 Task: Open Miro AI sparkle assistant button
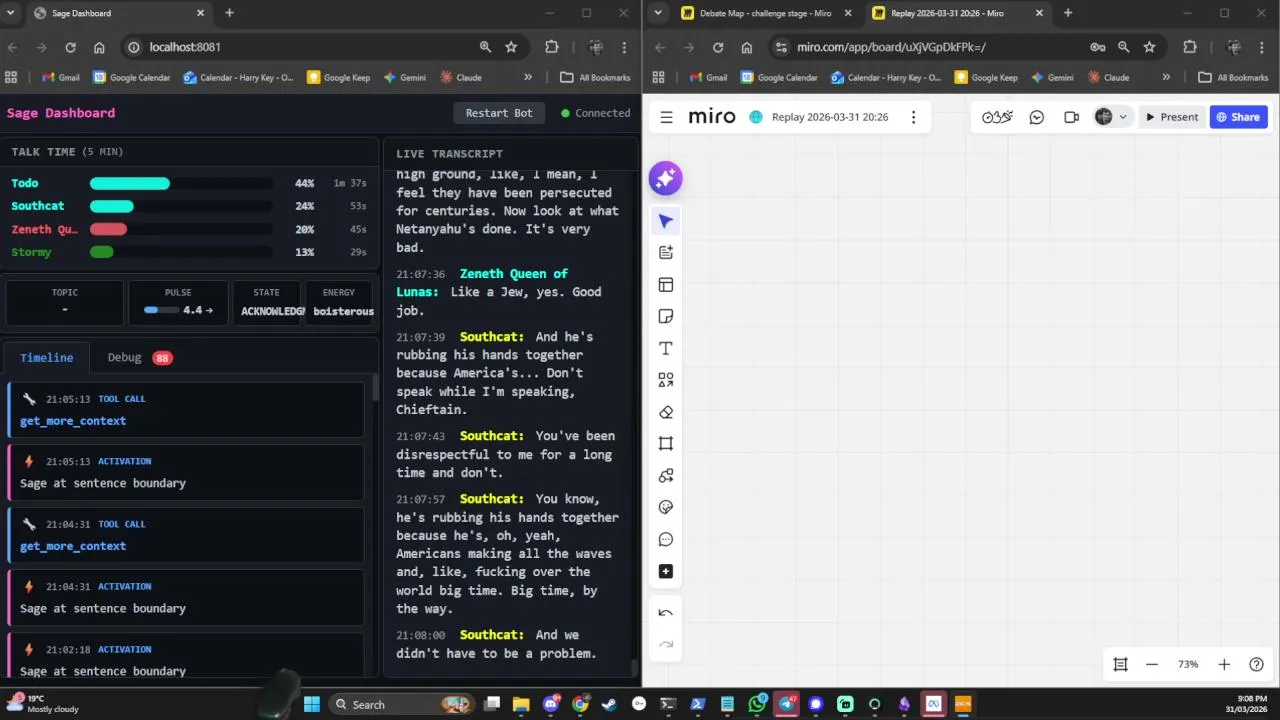click(665, 178)
